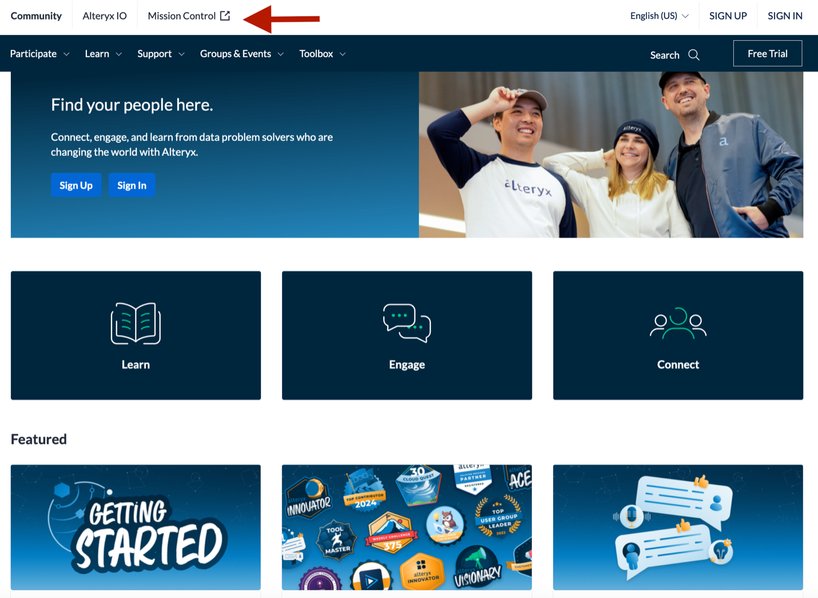
Task: Click the search magnifier icon
Action: [x=693, y=55]
